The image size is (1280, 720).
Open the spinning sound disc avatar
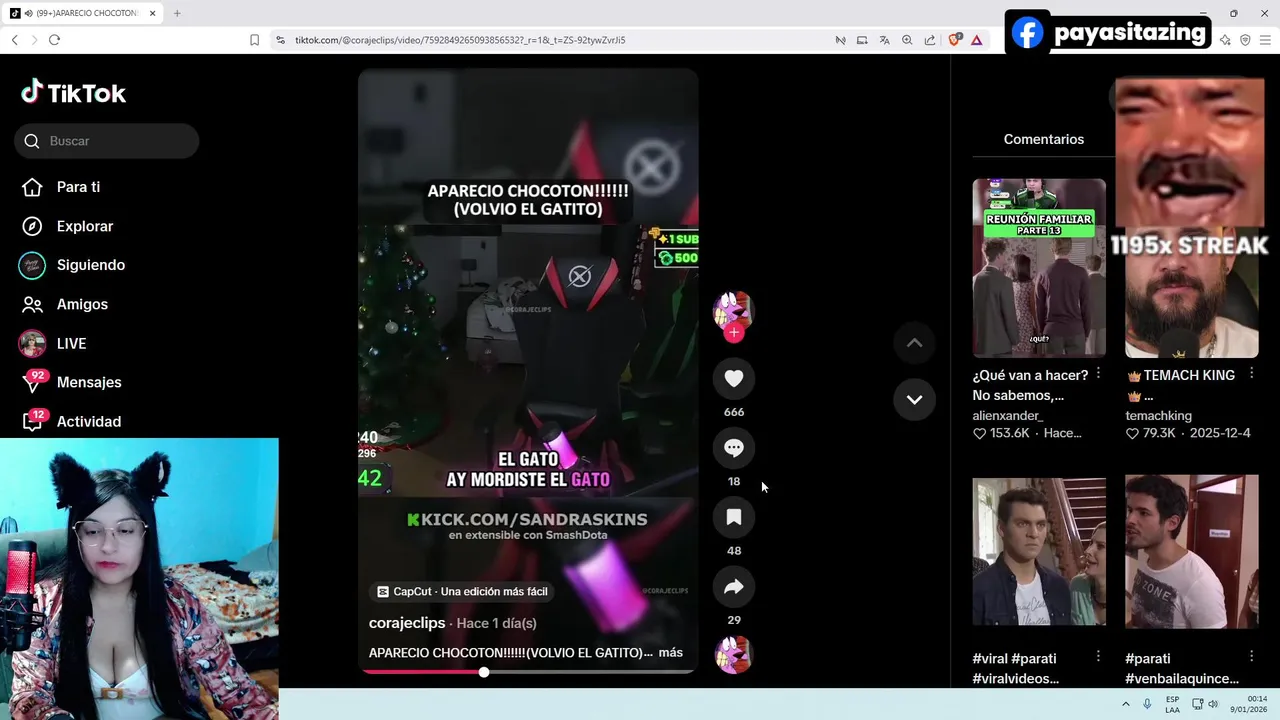coord(734,655)
